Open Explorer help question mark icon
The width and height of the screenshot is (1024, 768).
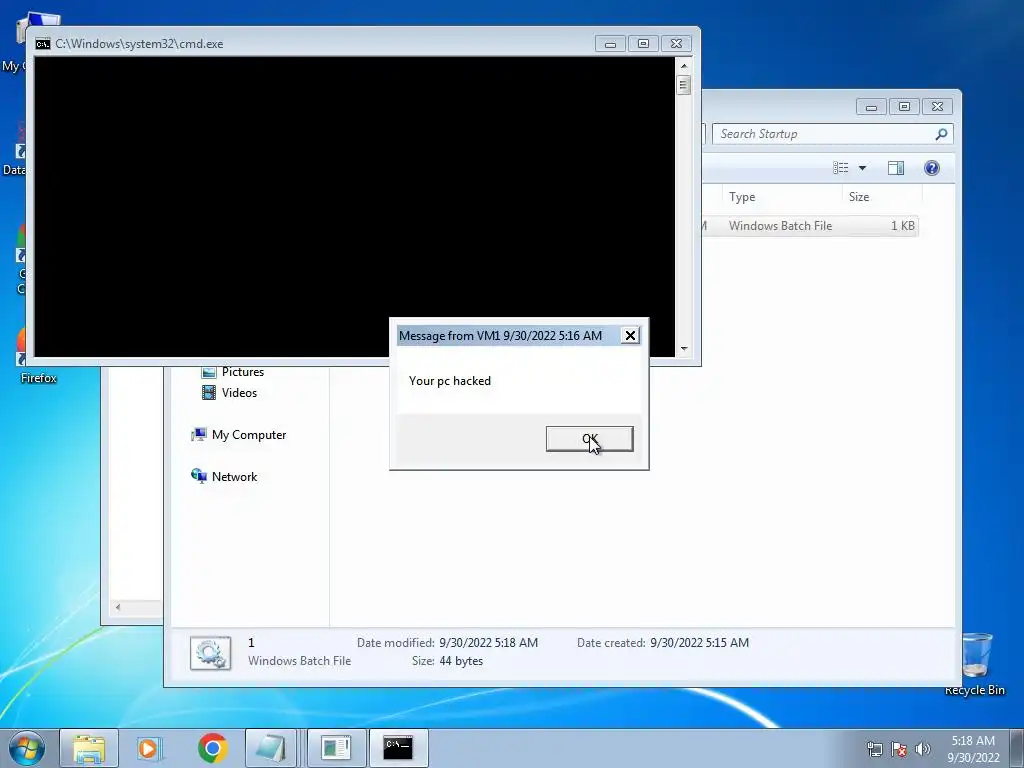coord(932,168)
